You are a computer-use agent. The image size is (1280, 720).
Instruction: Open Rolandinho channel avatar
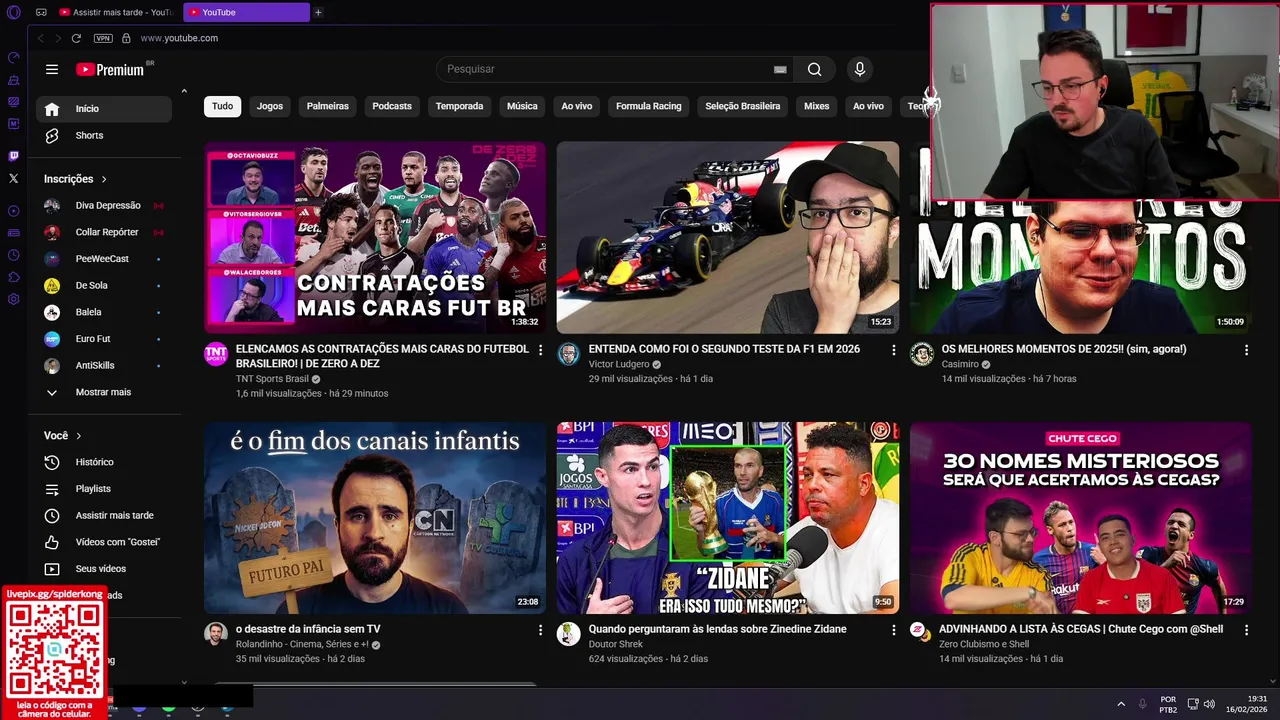tap(216, 634)
